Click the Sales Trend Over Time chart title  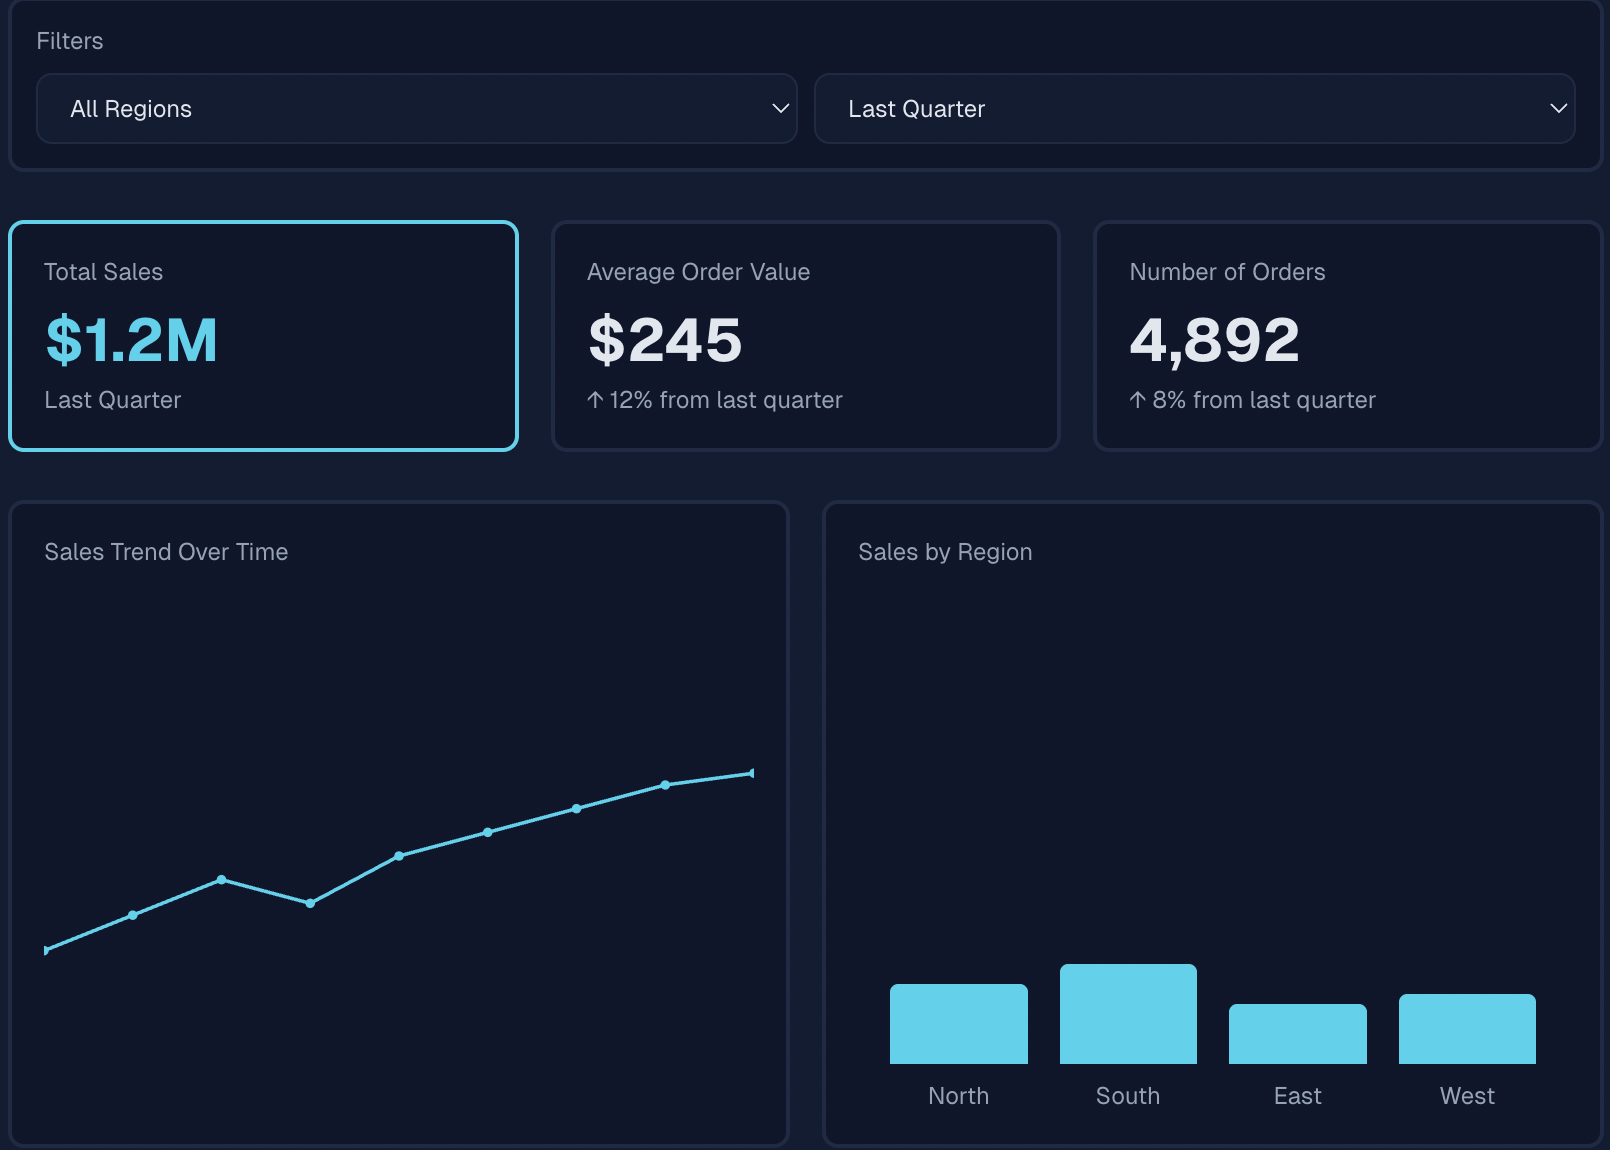pyautogui.click(x=166, y=551)
